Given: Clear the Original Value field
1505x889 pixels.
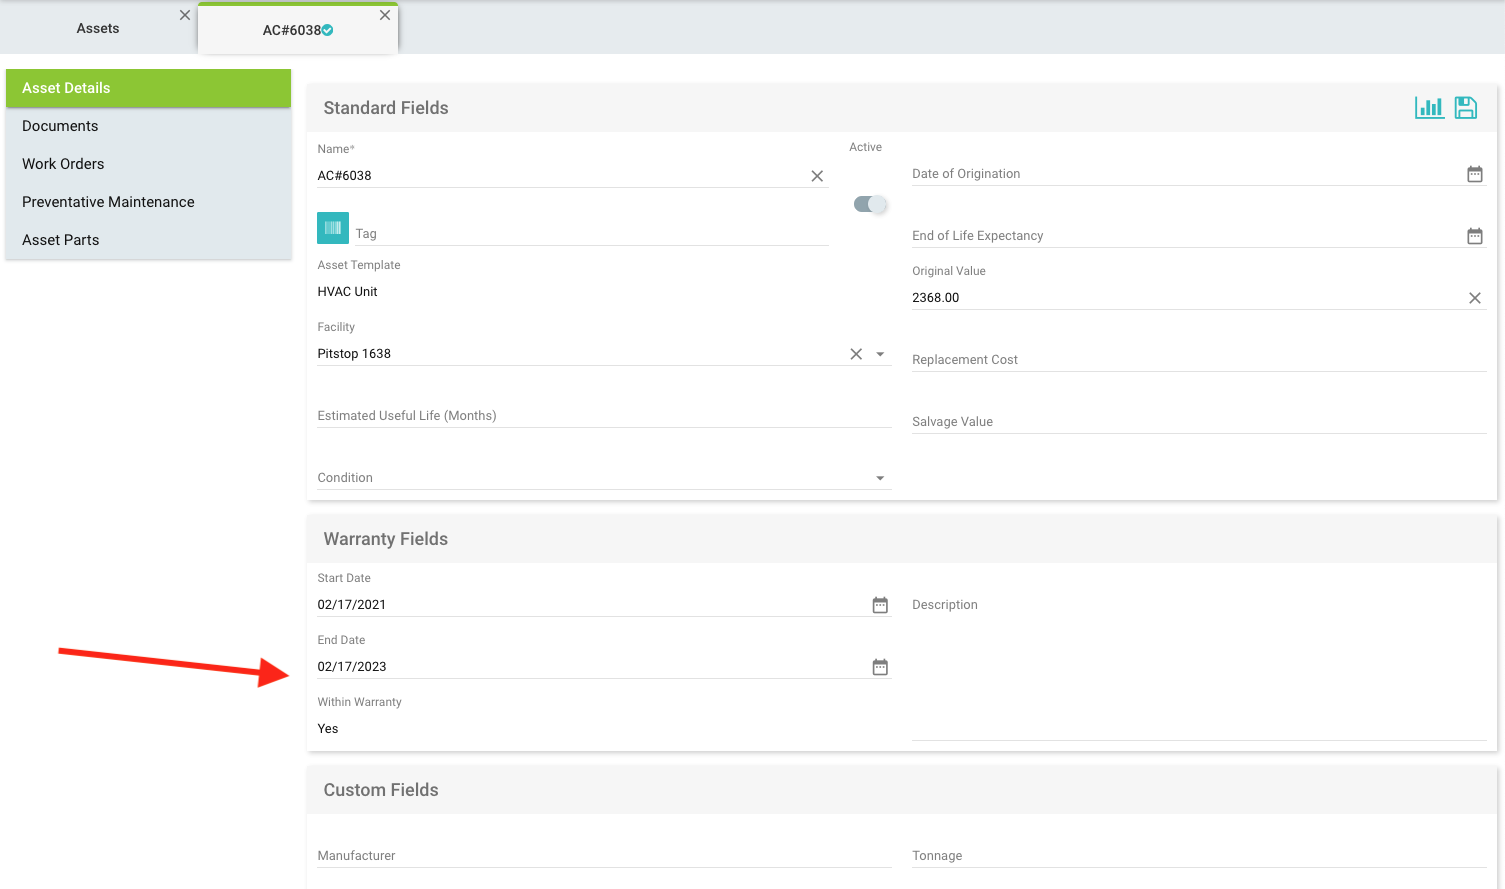Looking at the screenshot, I should [1474, 298].
